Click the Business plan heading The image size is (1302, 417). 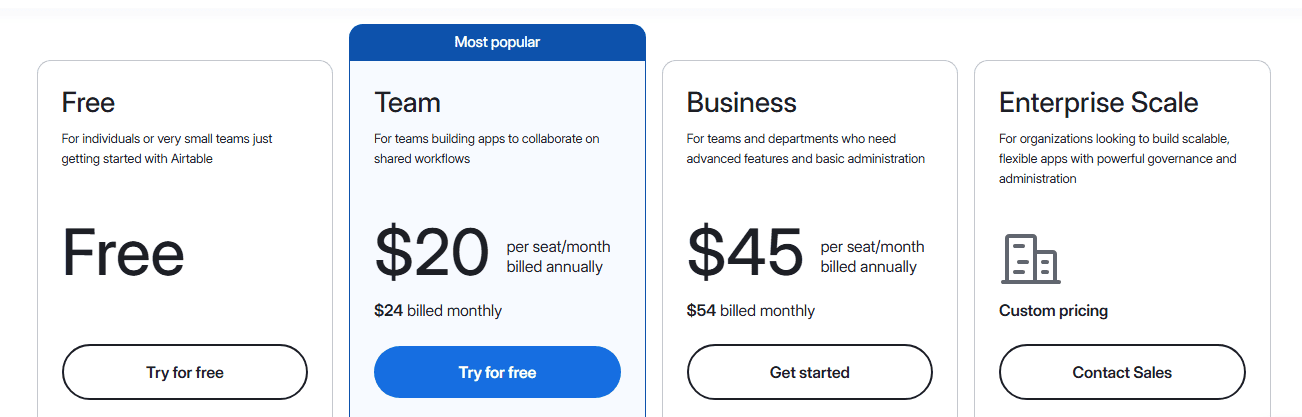coord(741,102)
